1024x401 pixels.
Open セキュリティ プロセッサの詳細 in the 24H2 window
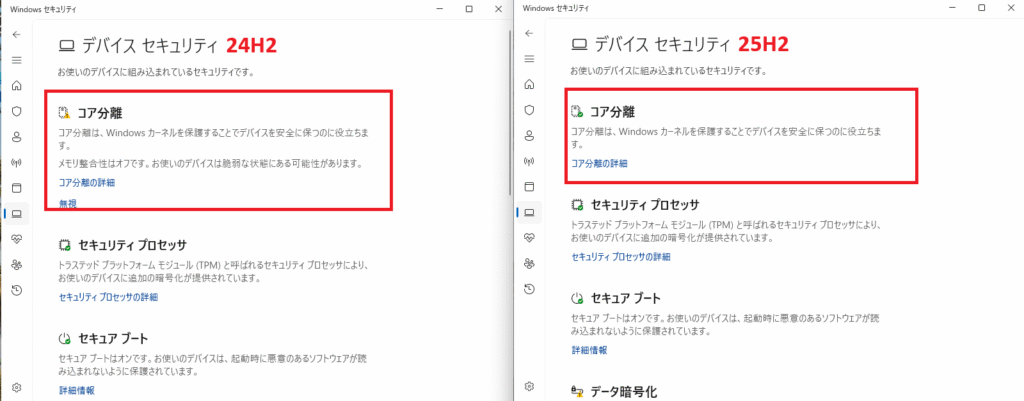pos(108,298)
